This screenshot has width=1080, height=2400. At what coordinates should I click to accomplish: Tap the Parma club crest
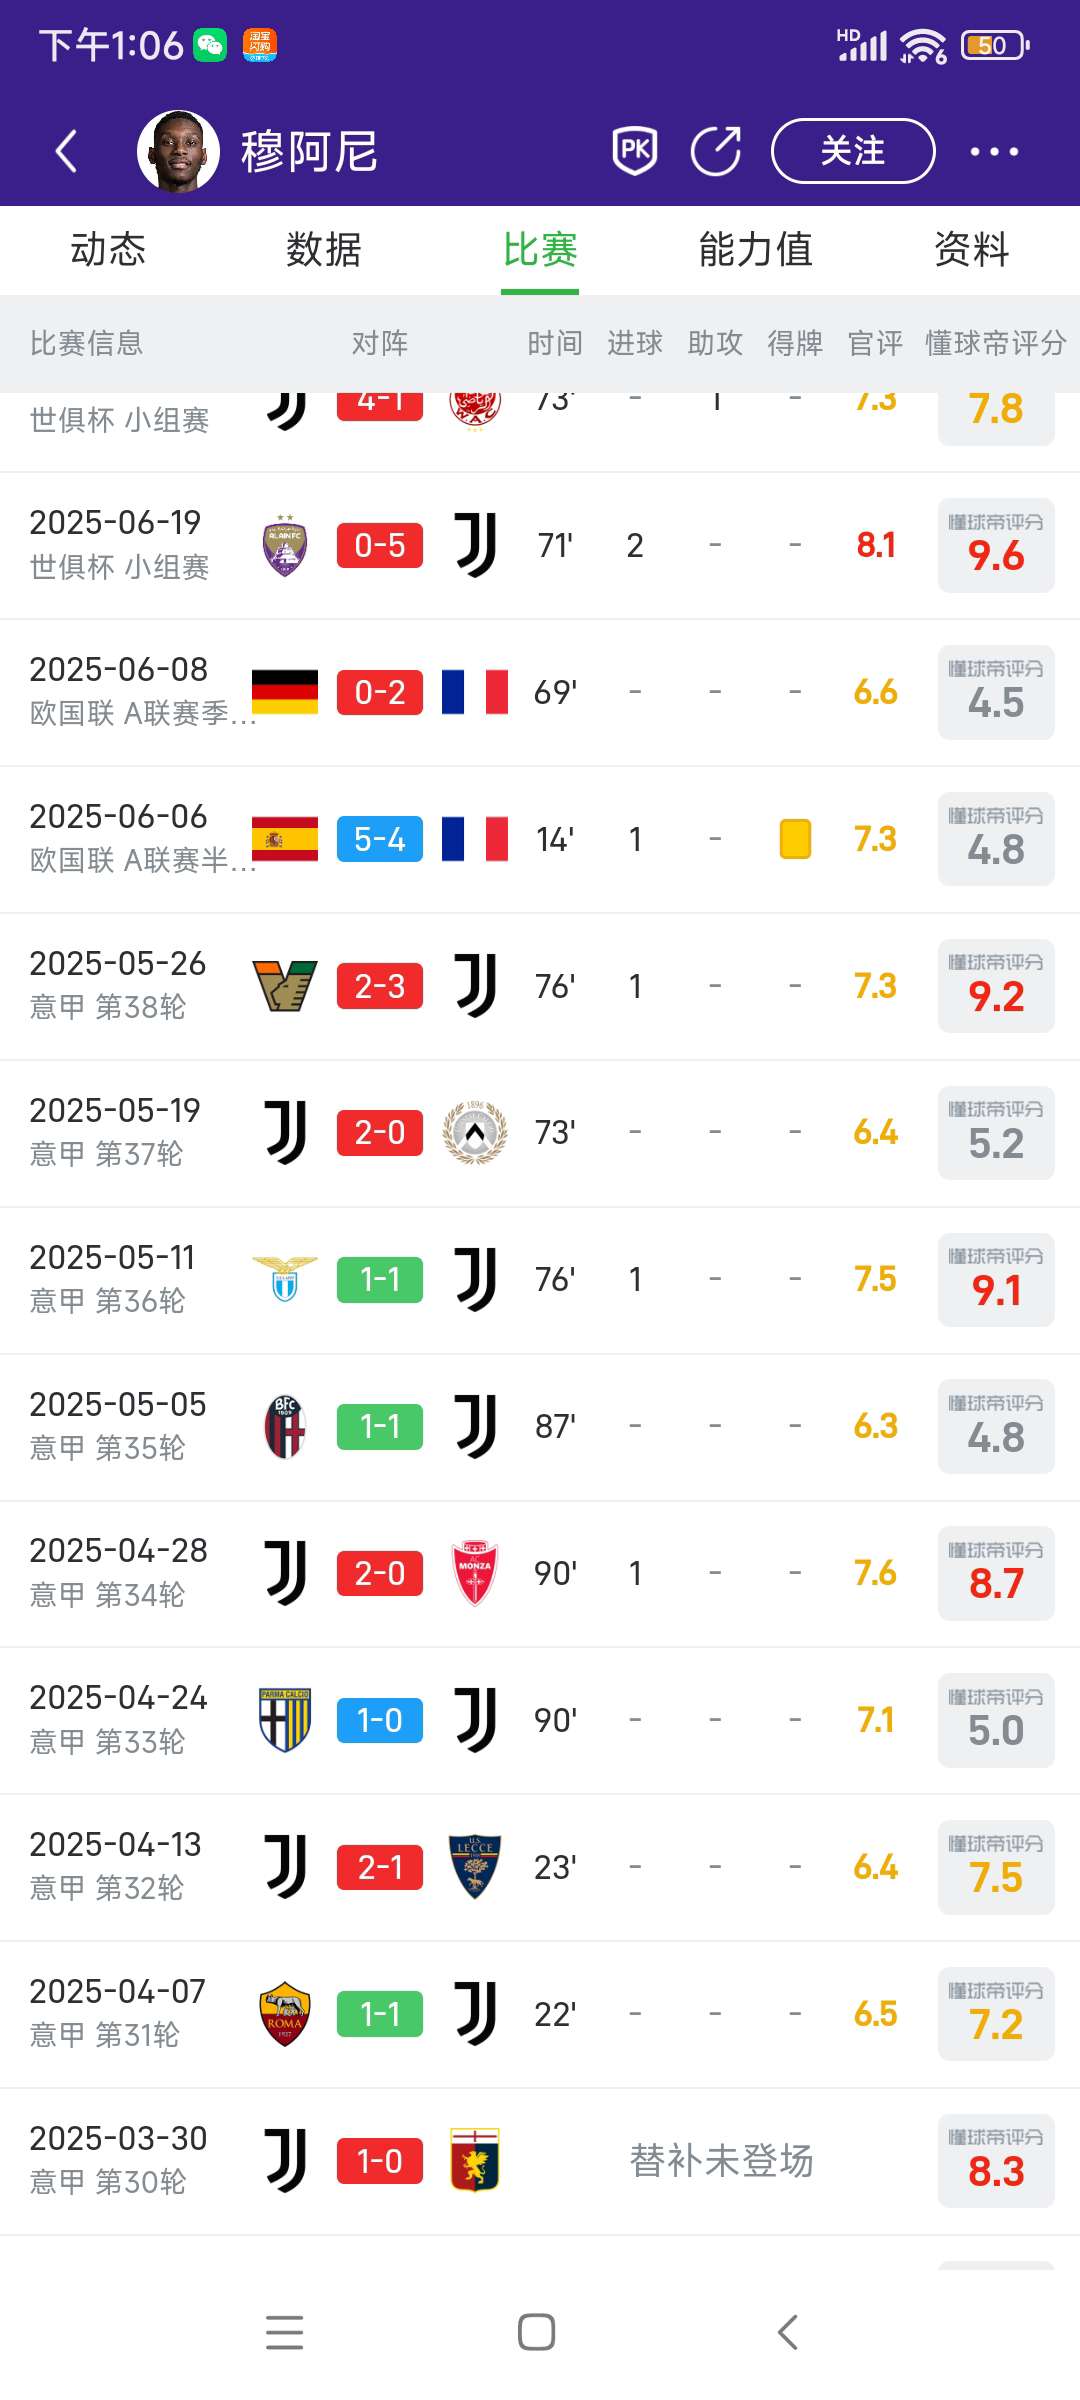click(x=285, y=1720)
